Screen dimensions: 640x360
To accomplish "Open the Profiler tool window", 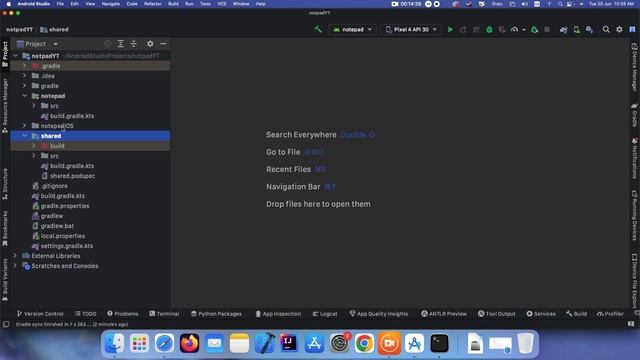I will tap(610, 313).
